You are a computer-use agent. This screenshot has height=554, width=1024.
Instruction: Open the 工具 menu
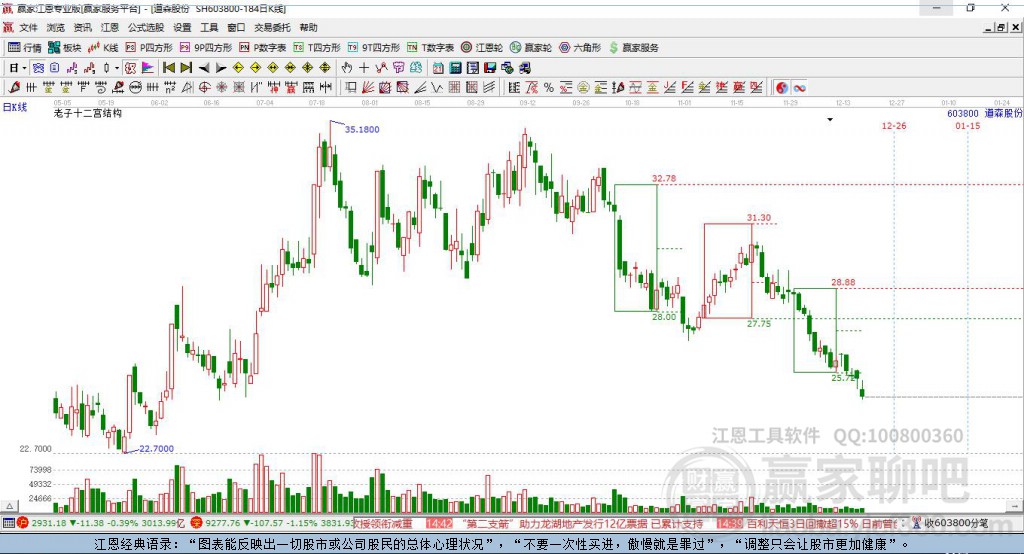click(209, 27)
